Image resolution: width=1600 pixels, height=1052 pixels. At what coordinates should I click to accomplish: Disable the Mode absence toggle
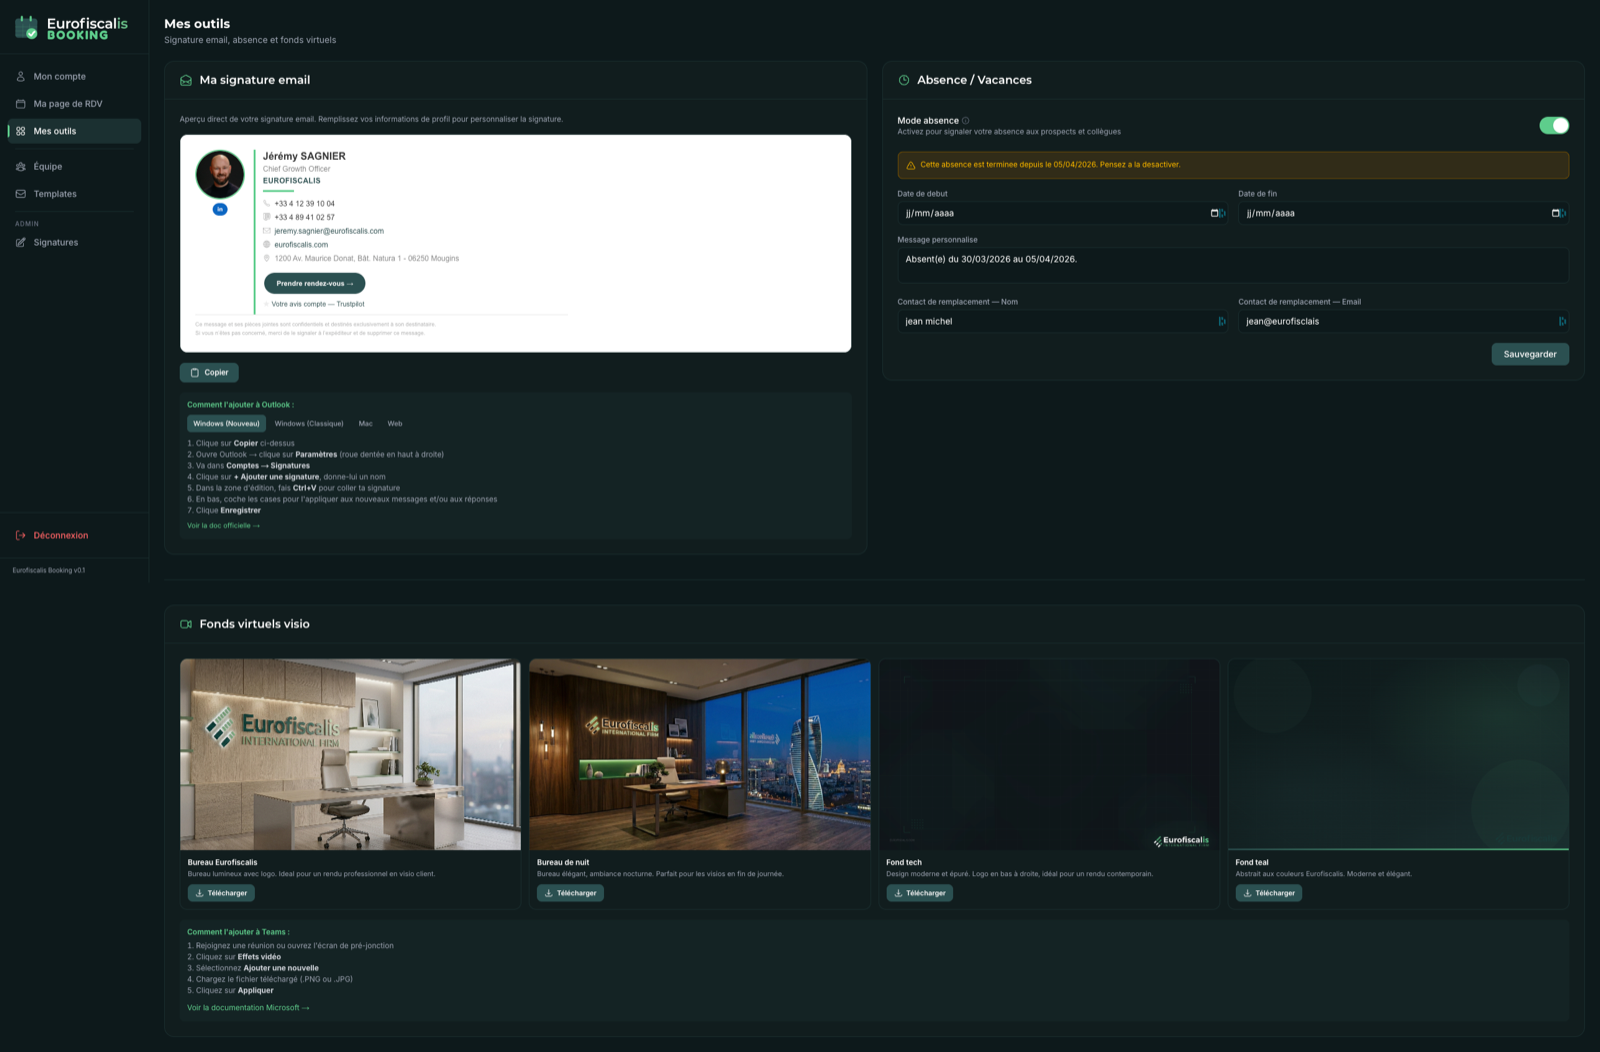[x=1553, y=125]
